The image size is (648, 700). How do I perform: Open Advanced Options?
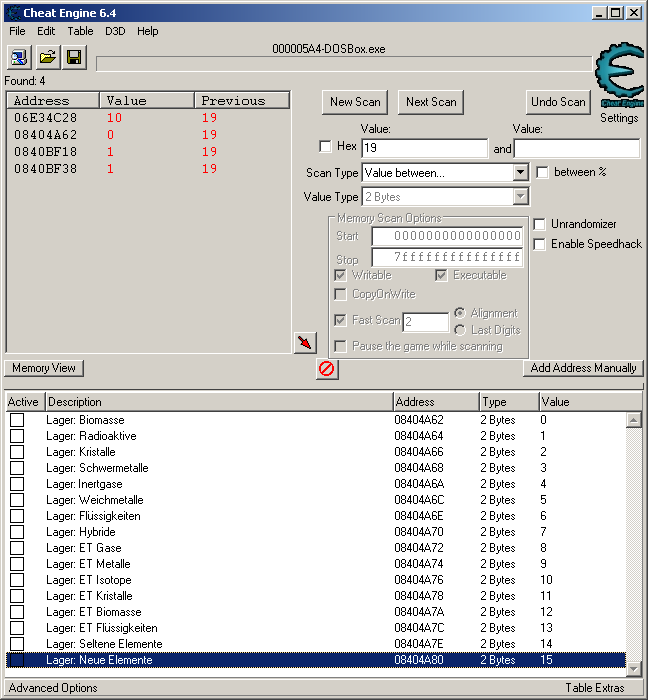pos(53,688)
